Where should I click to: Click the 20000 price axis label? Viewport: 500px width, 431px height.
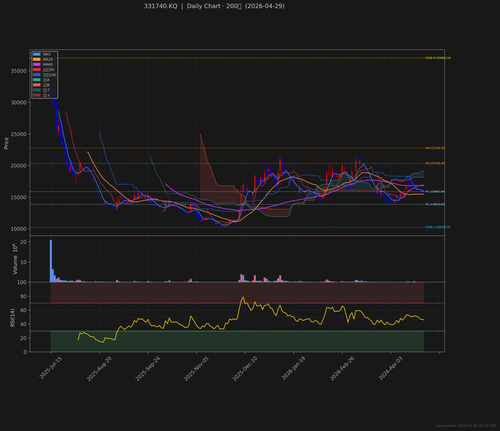(18, 166)
